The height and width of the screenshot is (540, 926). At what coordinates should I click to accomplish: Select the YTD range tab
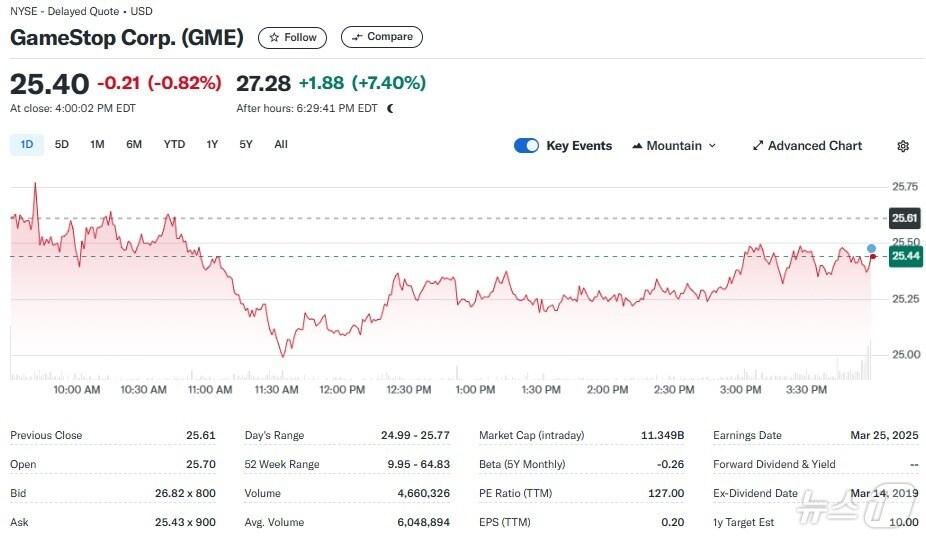click(174, 144)
